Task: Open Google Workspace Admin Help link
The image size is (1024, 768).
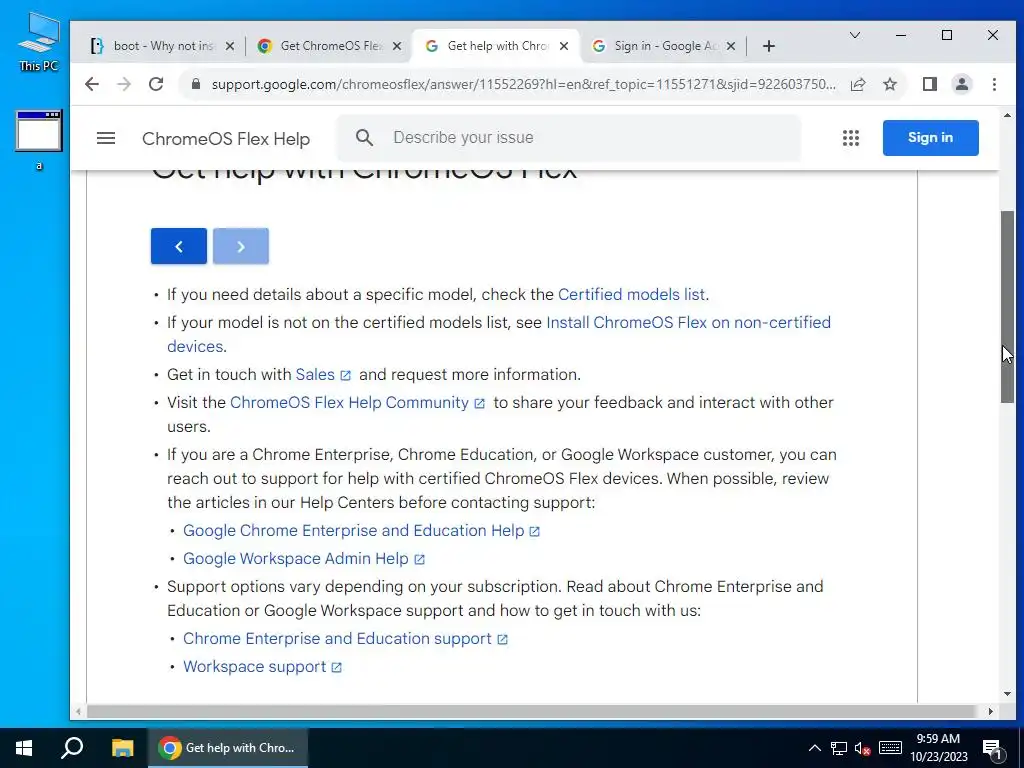Action: [x=295, y=559]
